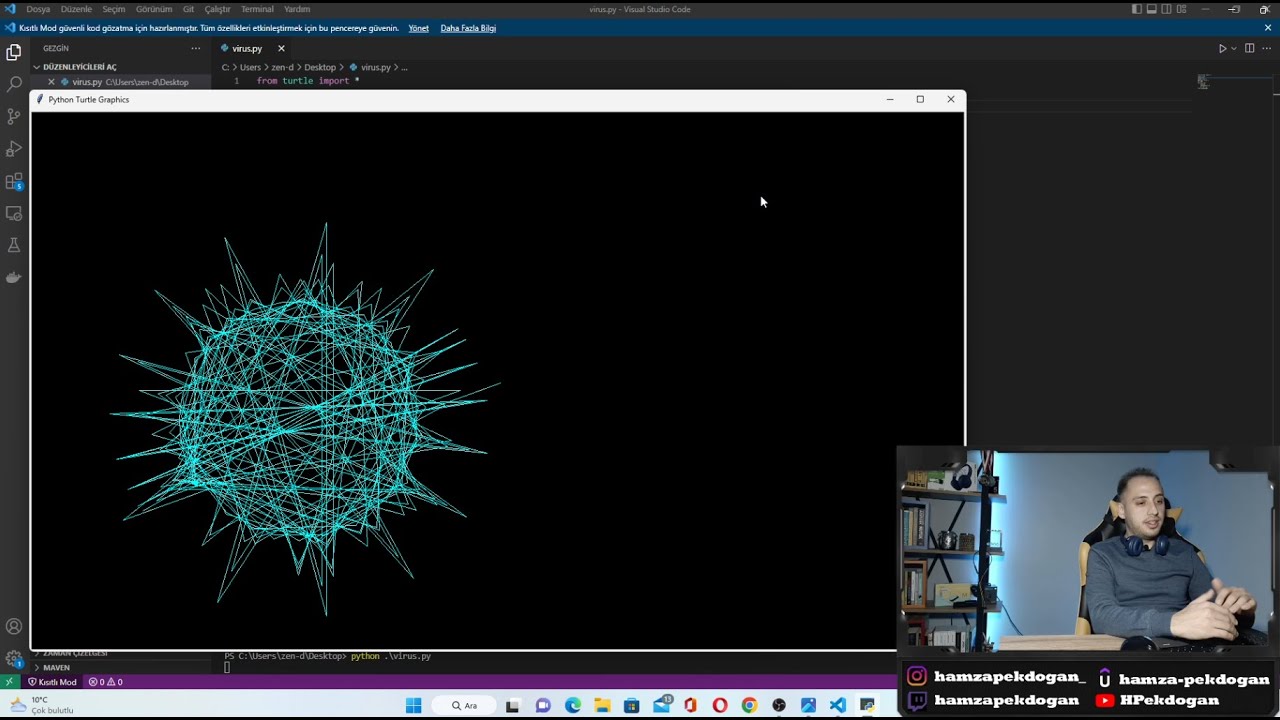The image size is (1280, 720).
Task: Open Google Chrome from the taskbar
Action: [749, 705]
